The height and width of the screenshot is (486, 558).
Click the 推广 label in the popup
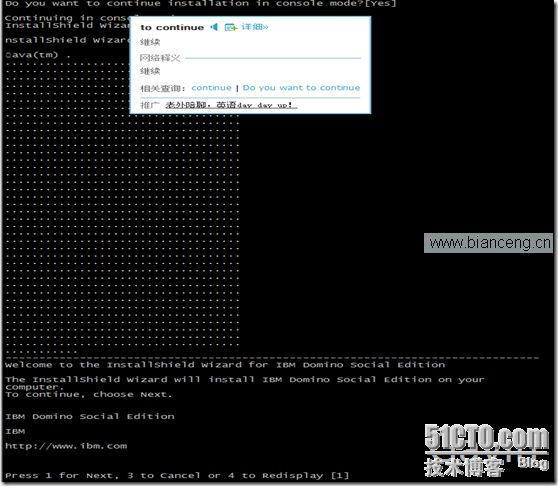(x=150, y=105)
